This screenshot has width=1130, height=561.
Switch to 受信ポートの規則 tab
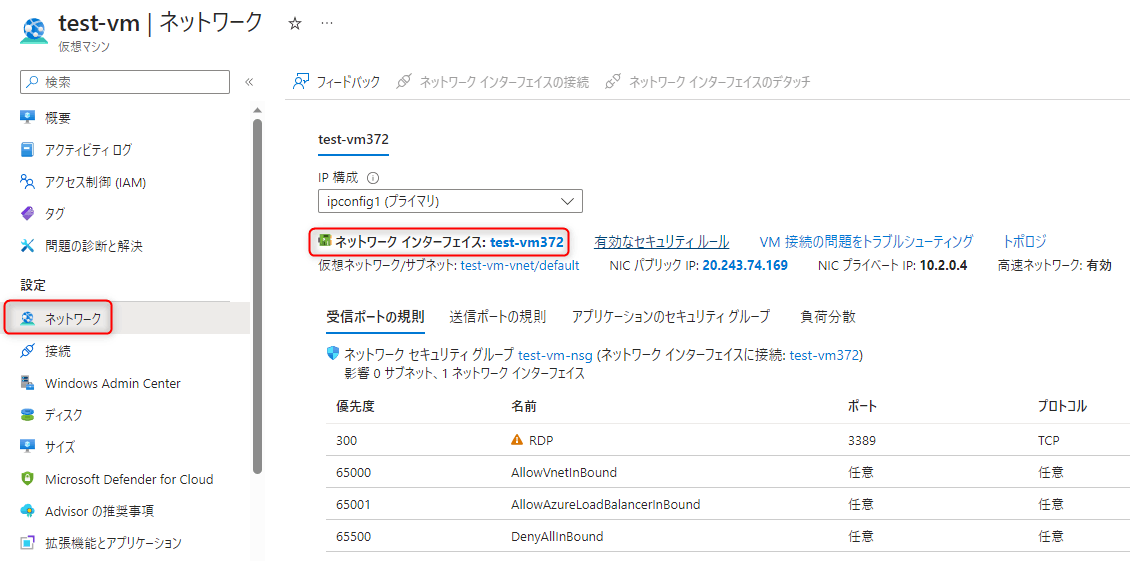375,317
